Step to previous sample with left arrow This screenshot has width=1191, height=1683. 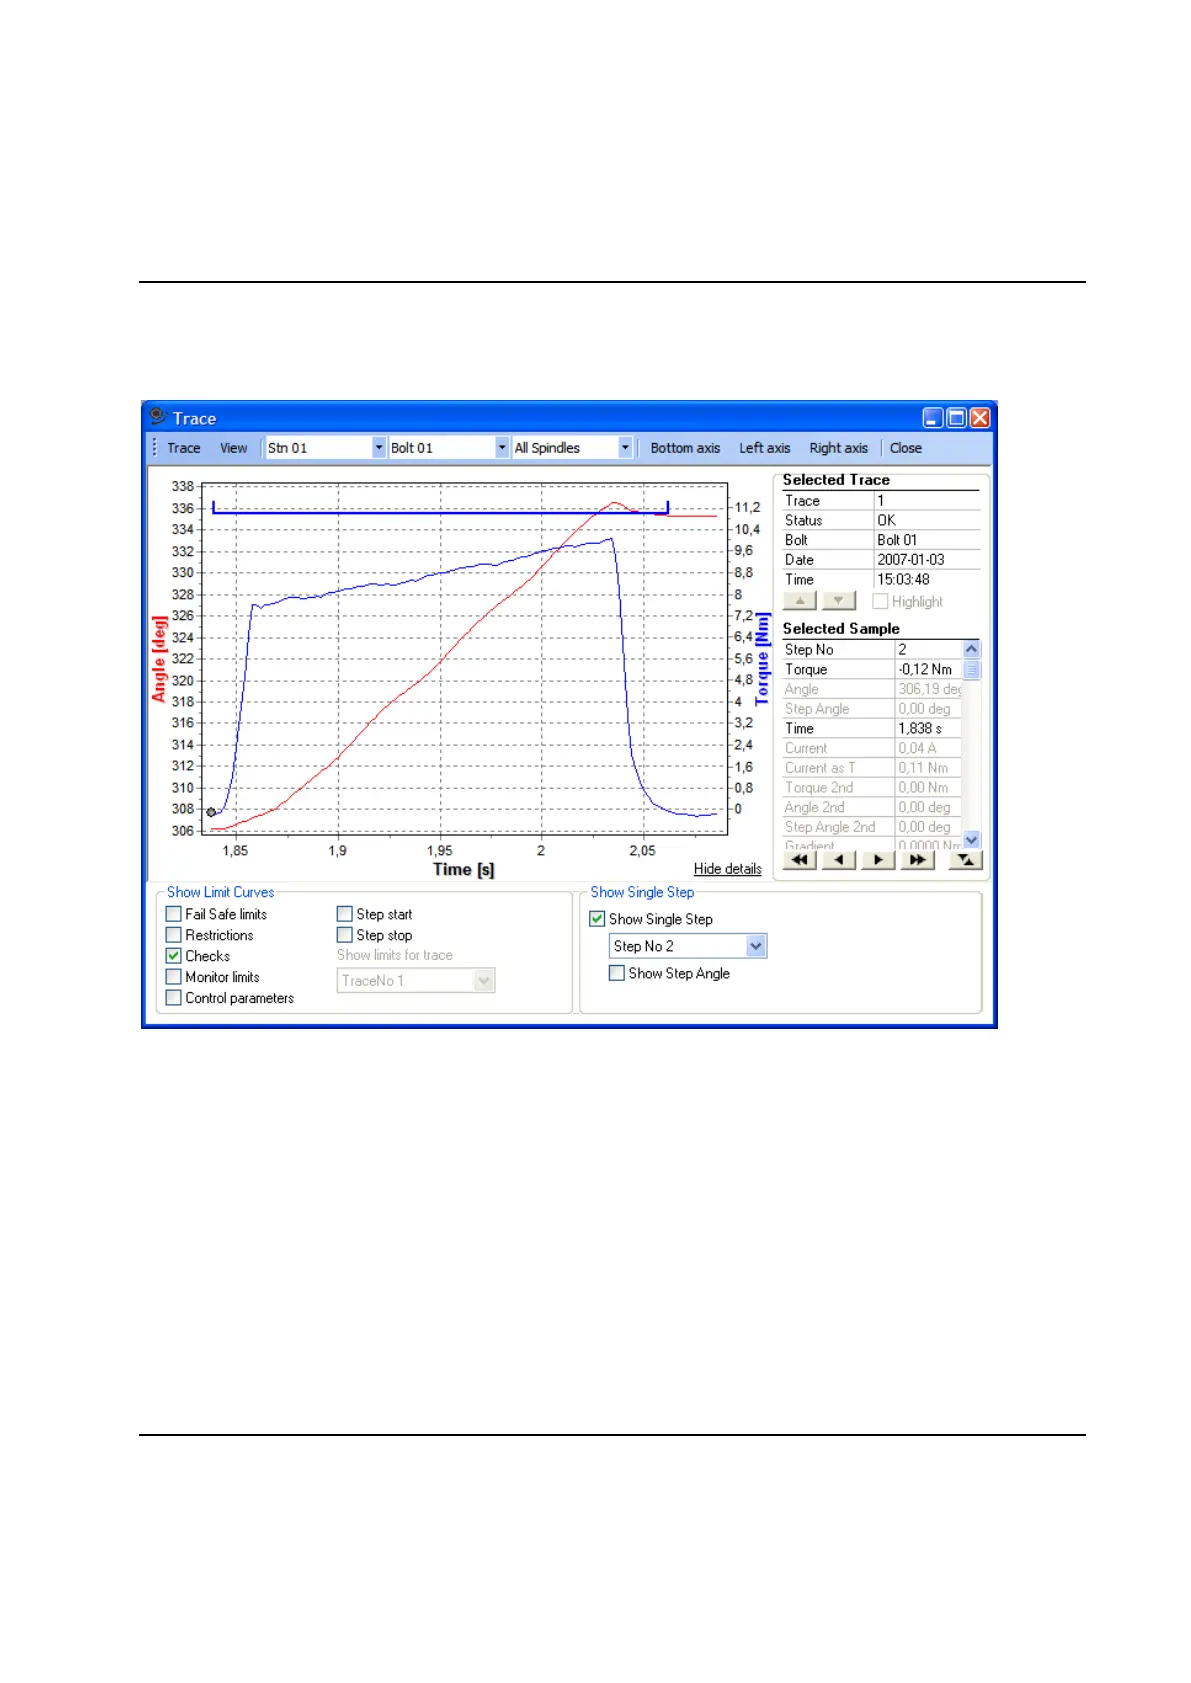839,859
